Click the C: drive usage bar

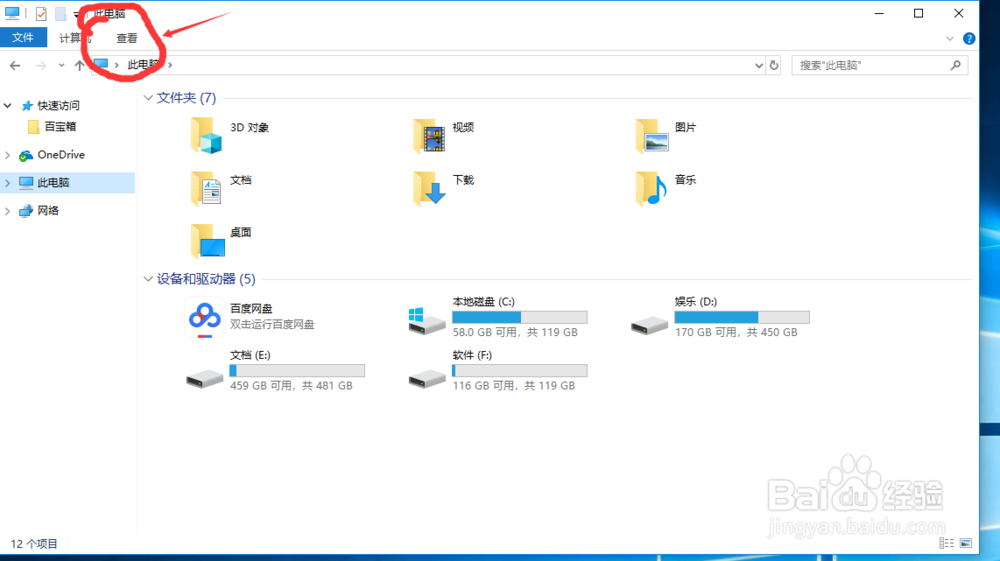pos(519,317)
